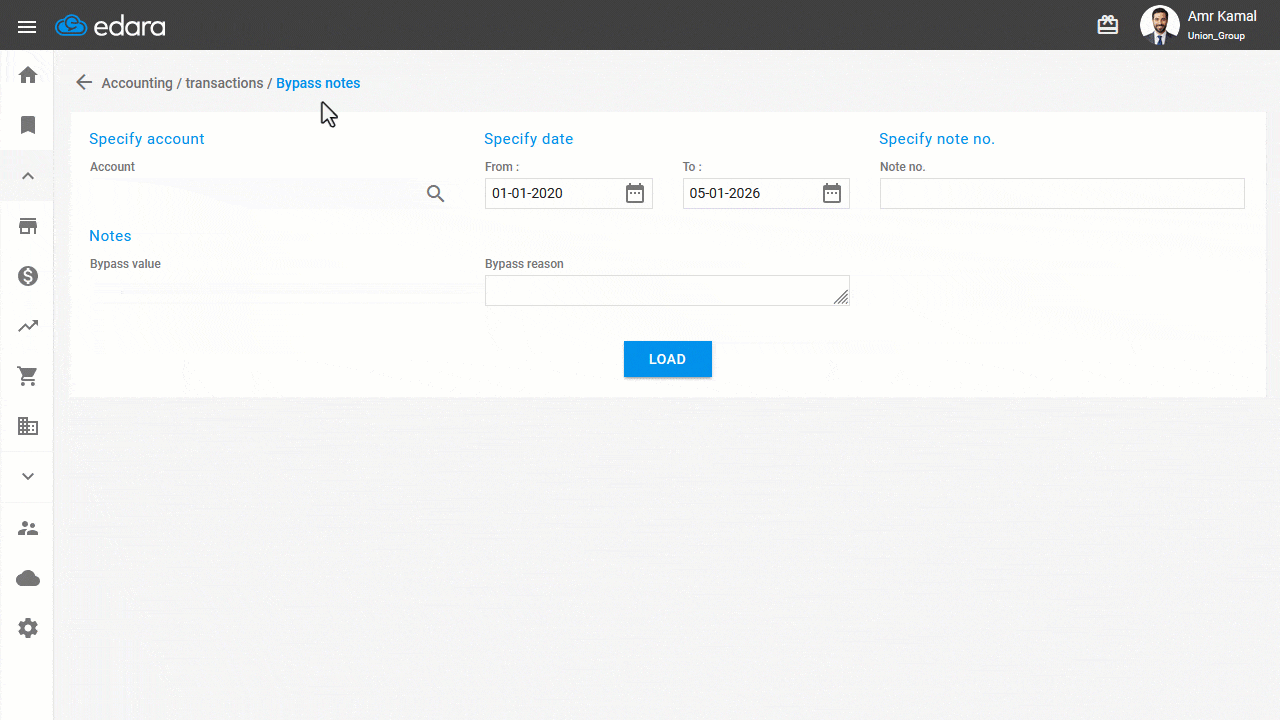Screen dimensions: 1280x720
Task: Open the hamburger navigation menu
Action: 27,27
